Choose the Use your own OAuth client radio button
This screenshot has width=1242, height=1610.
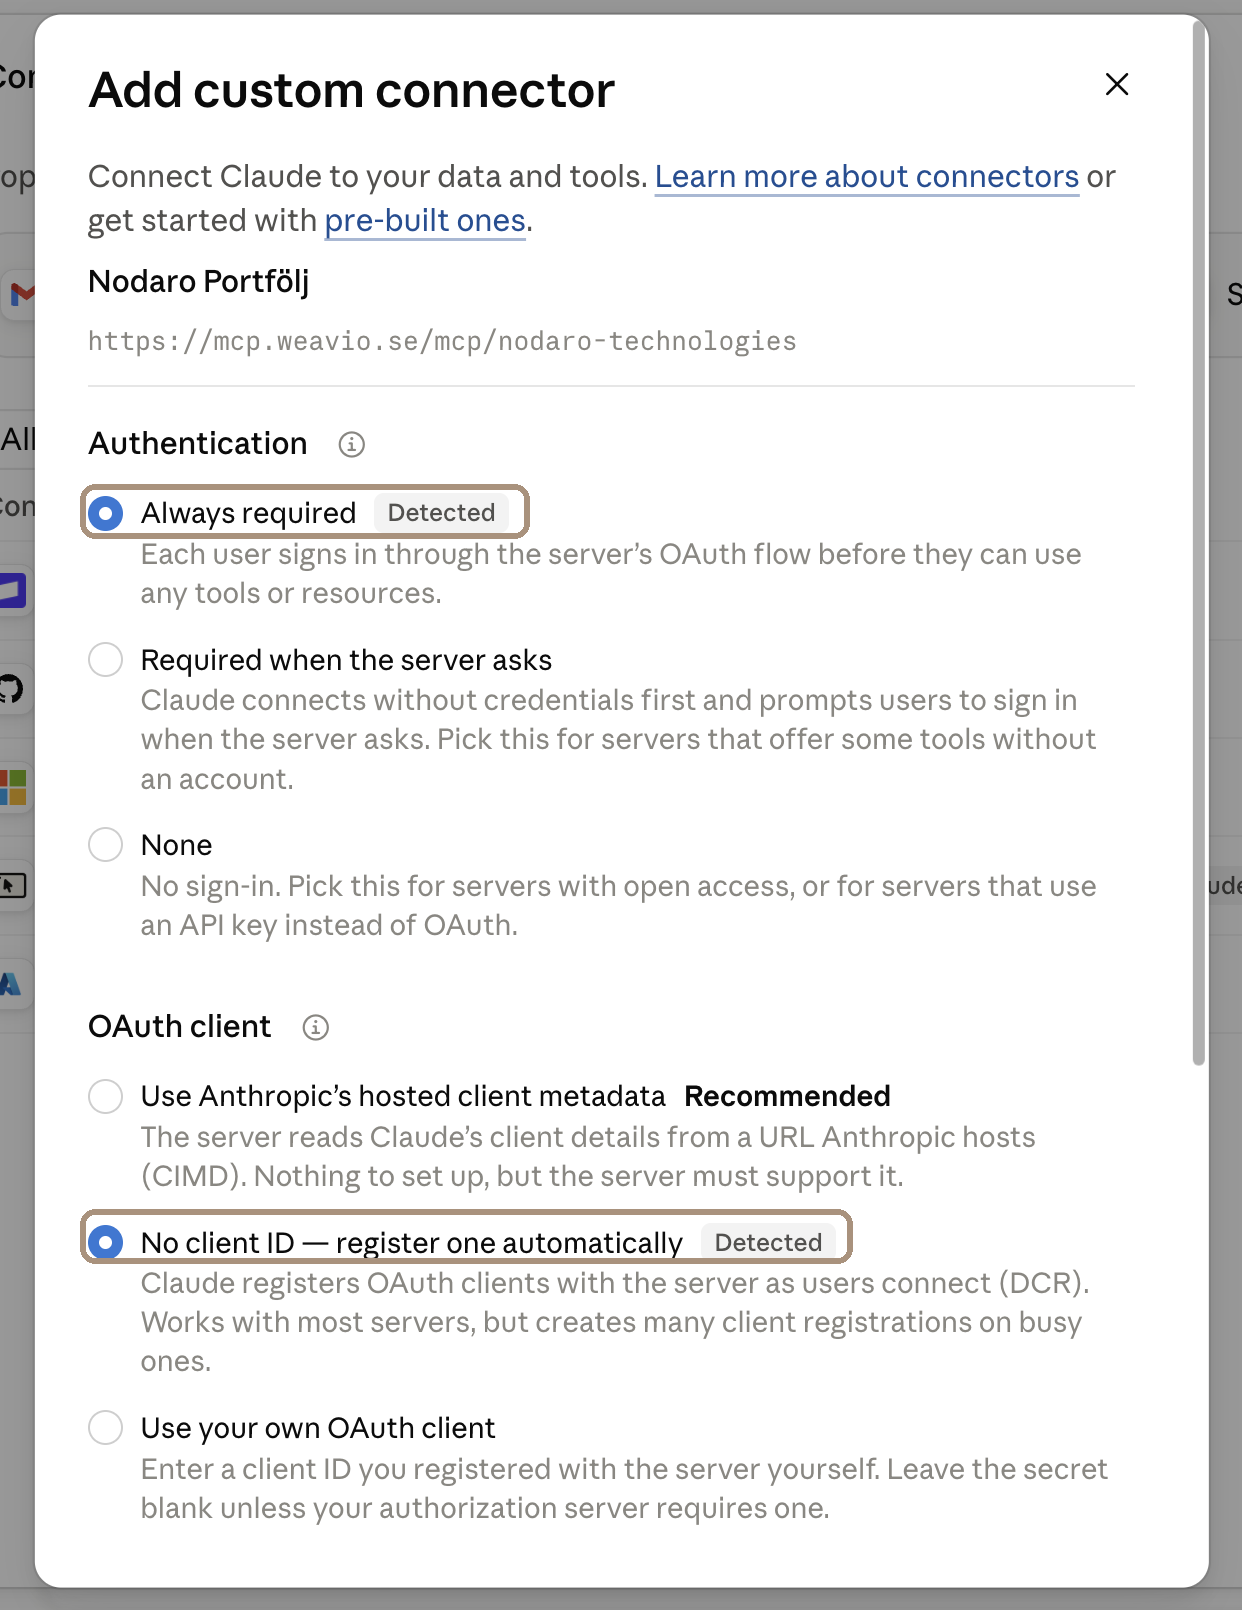[106, 1427]
